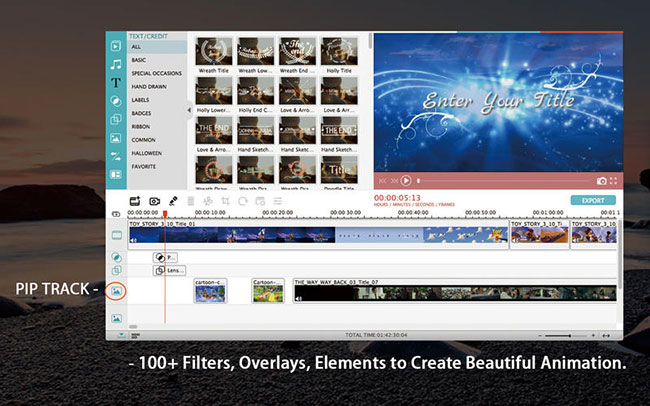Screen dimensions: 650x406
Task: Toggle fullscreen preview icon
Action: click(613, 181)
